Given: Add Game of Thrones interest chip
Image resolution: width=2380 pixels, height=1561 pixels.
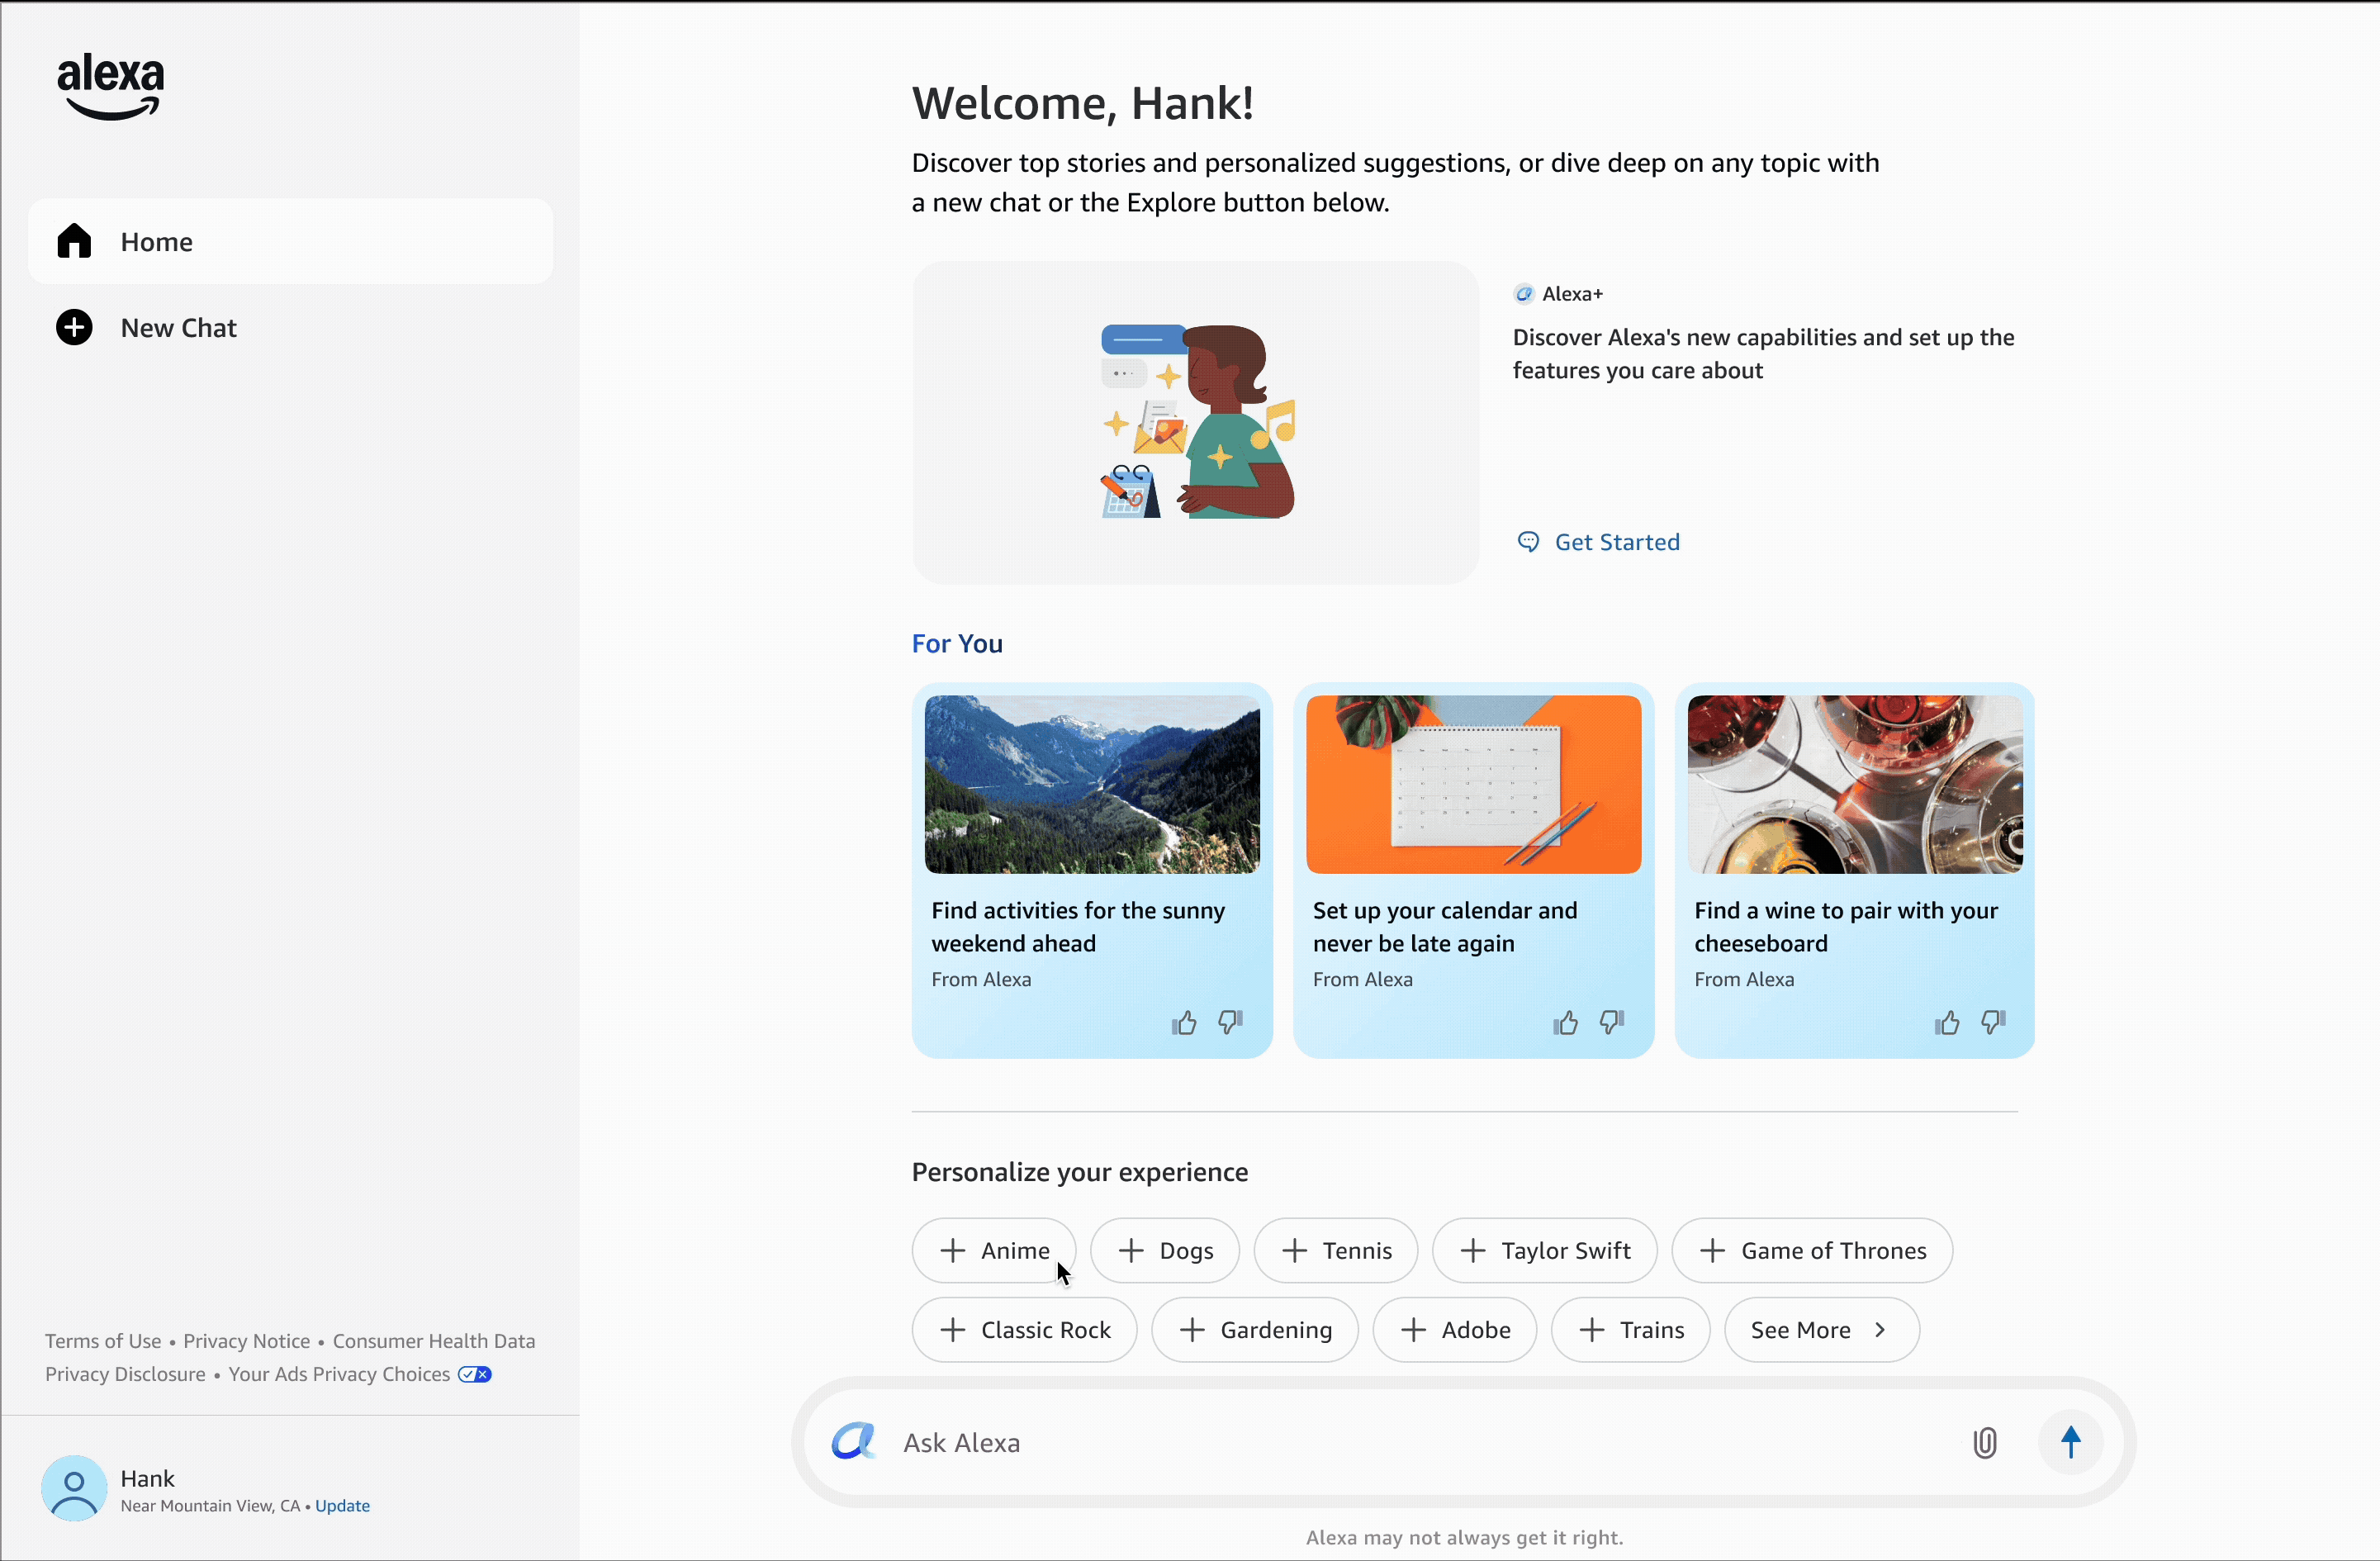Looking at the screenshot, I should tap(1812, 1250).
